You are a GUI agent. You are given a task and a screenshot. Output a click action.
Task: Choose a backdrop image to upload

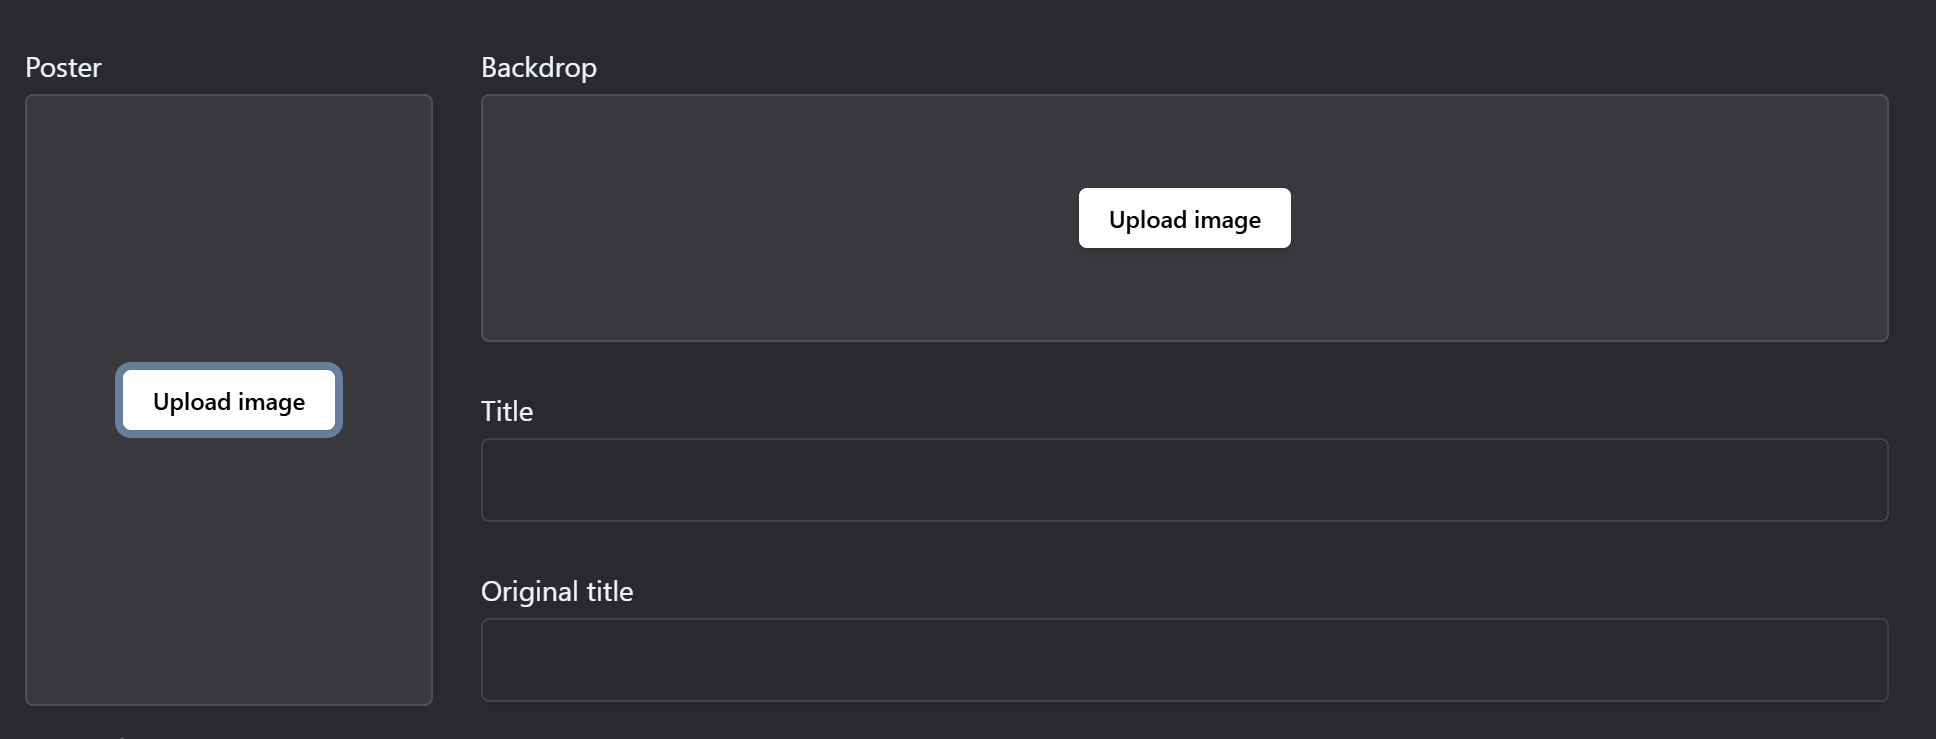point(1184,218)
